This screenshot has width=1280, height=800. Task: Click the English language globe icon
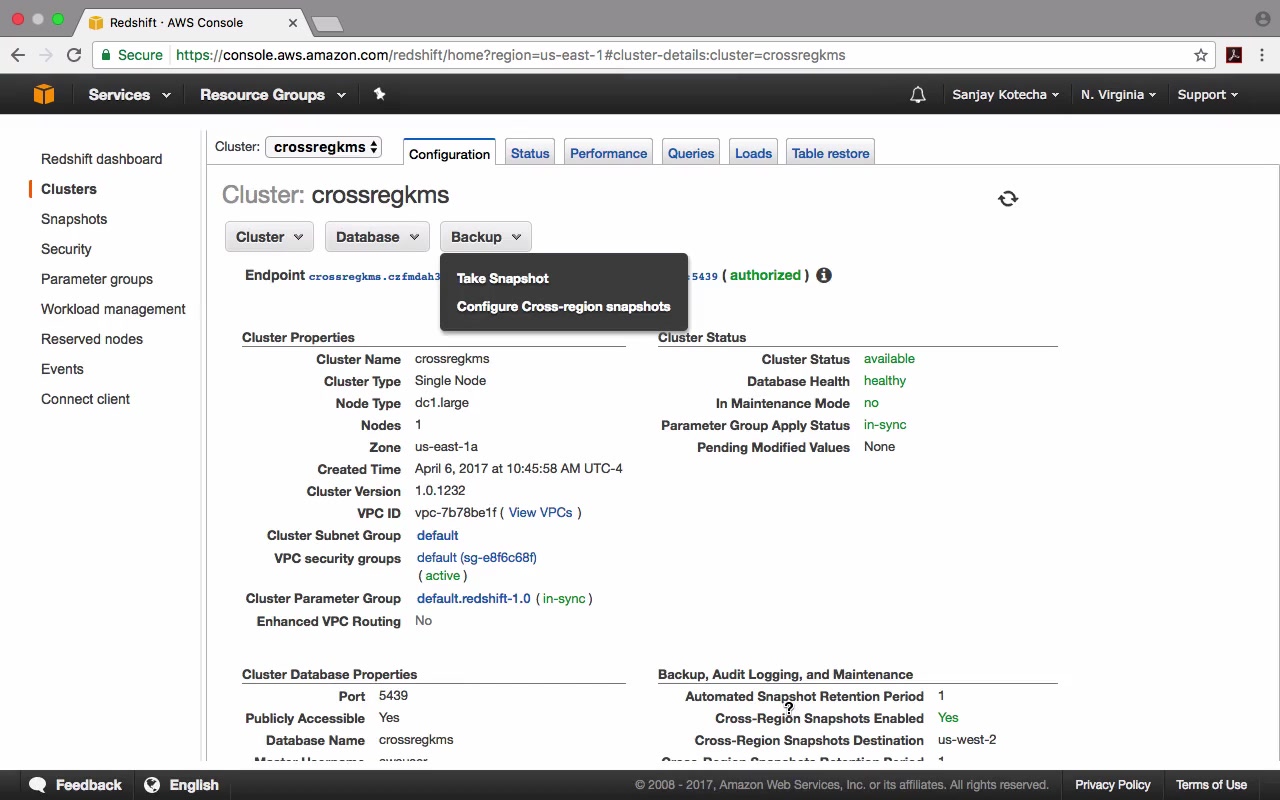click(152, 785)
